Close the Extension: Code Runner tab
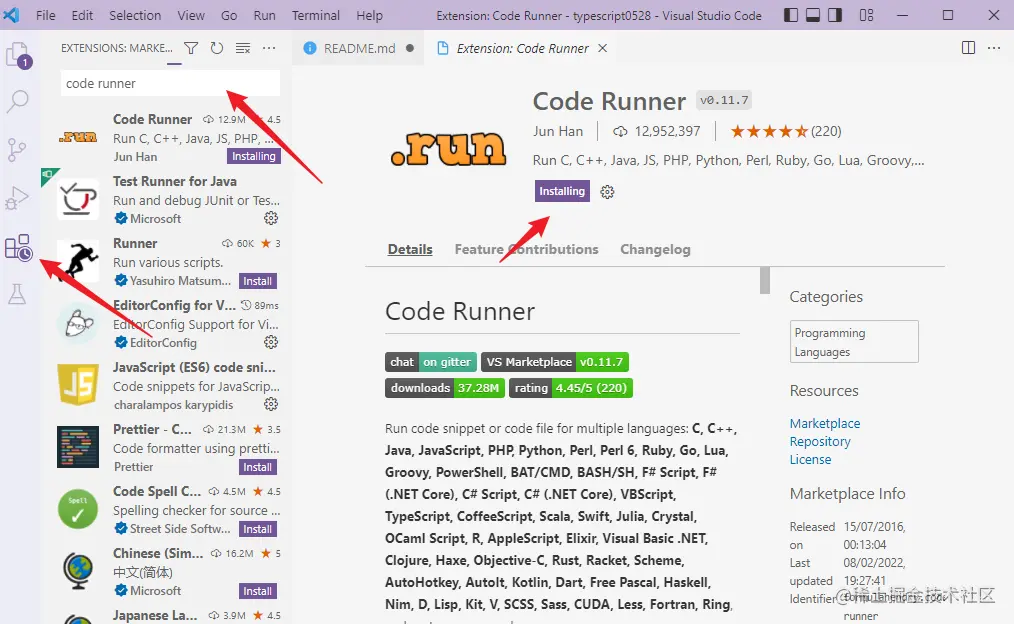Screen dimensions: 1014x624 point(602,48)
